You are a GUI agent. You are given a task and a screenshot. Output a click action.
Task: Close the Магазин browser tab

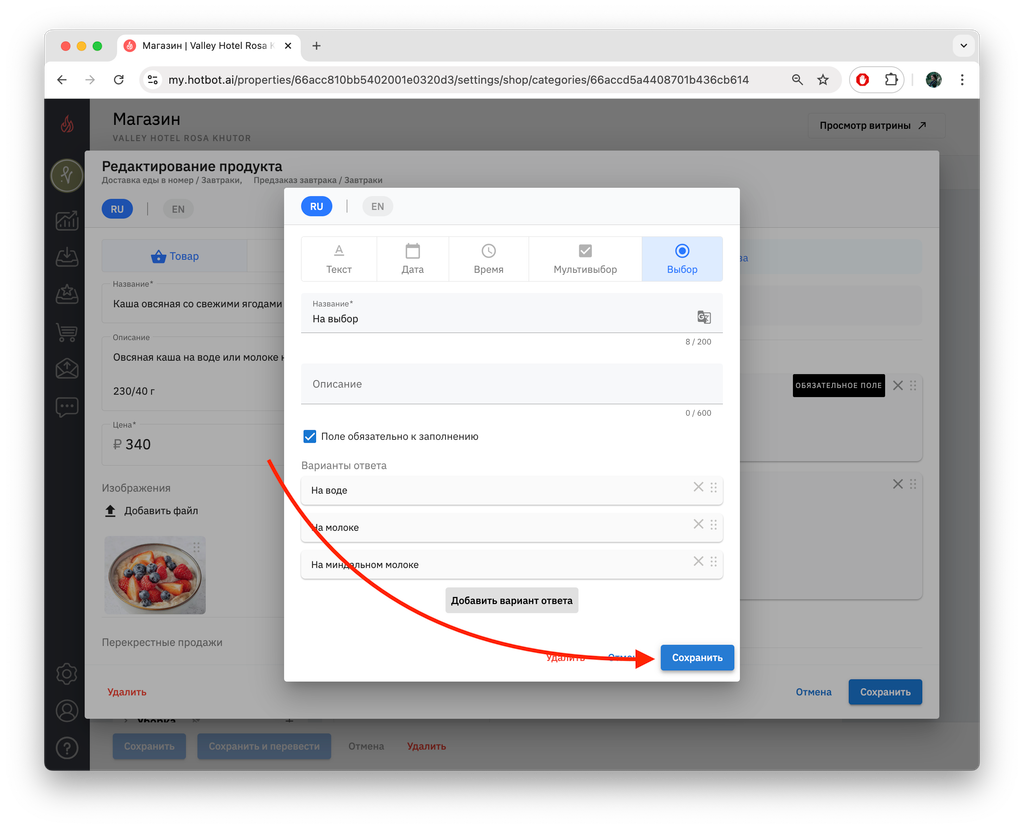pos(288,46)
